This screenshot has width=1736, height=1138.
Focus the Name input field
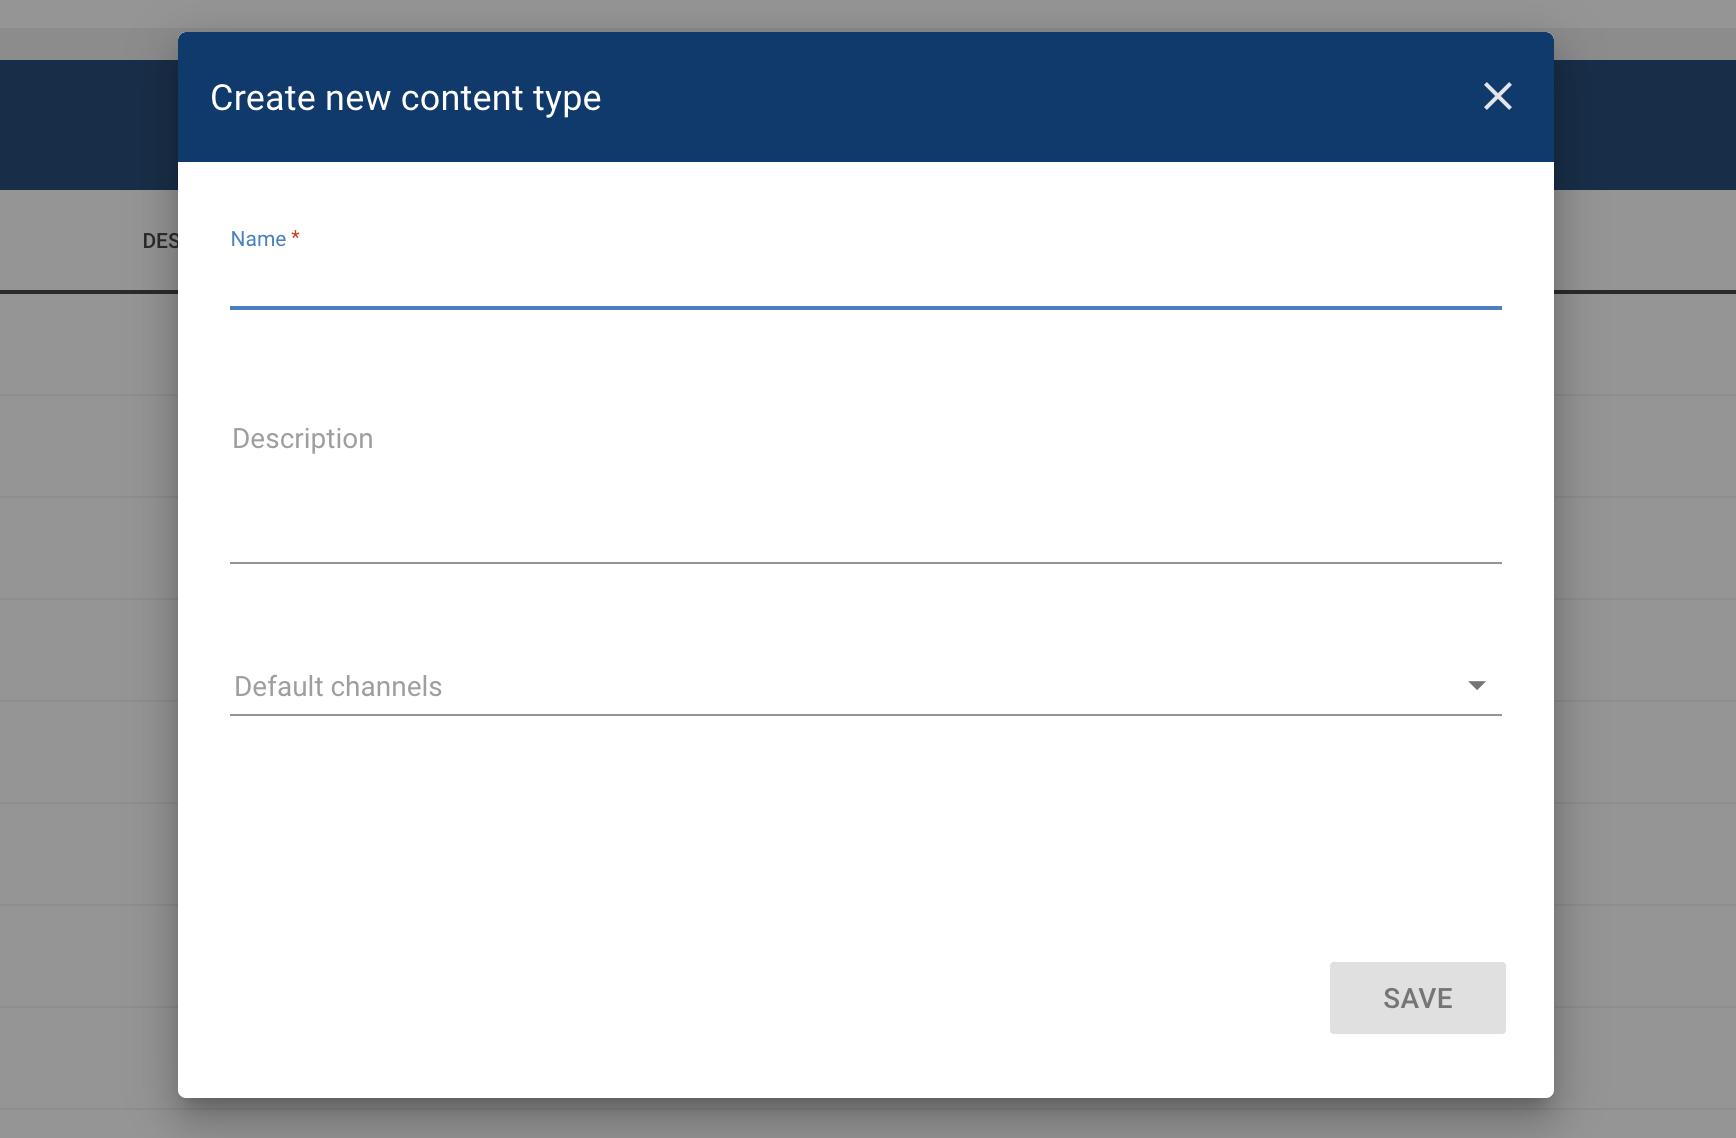865,281
